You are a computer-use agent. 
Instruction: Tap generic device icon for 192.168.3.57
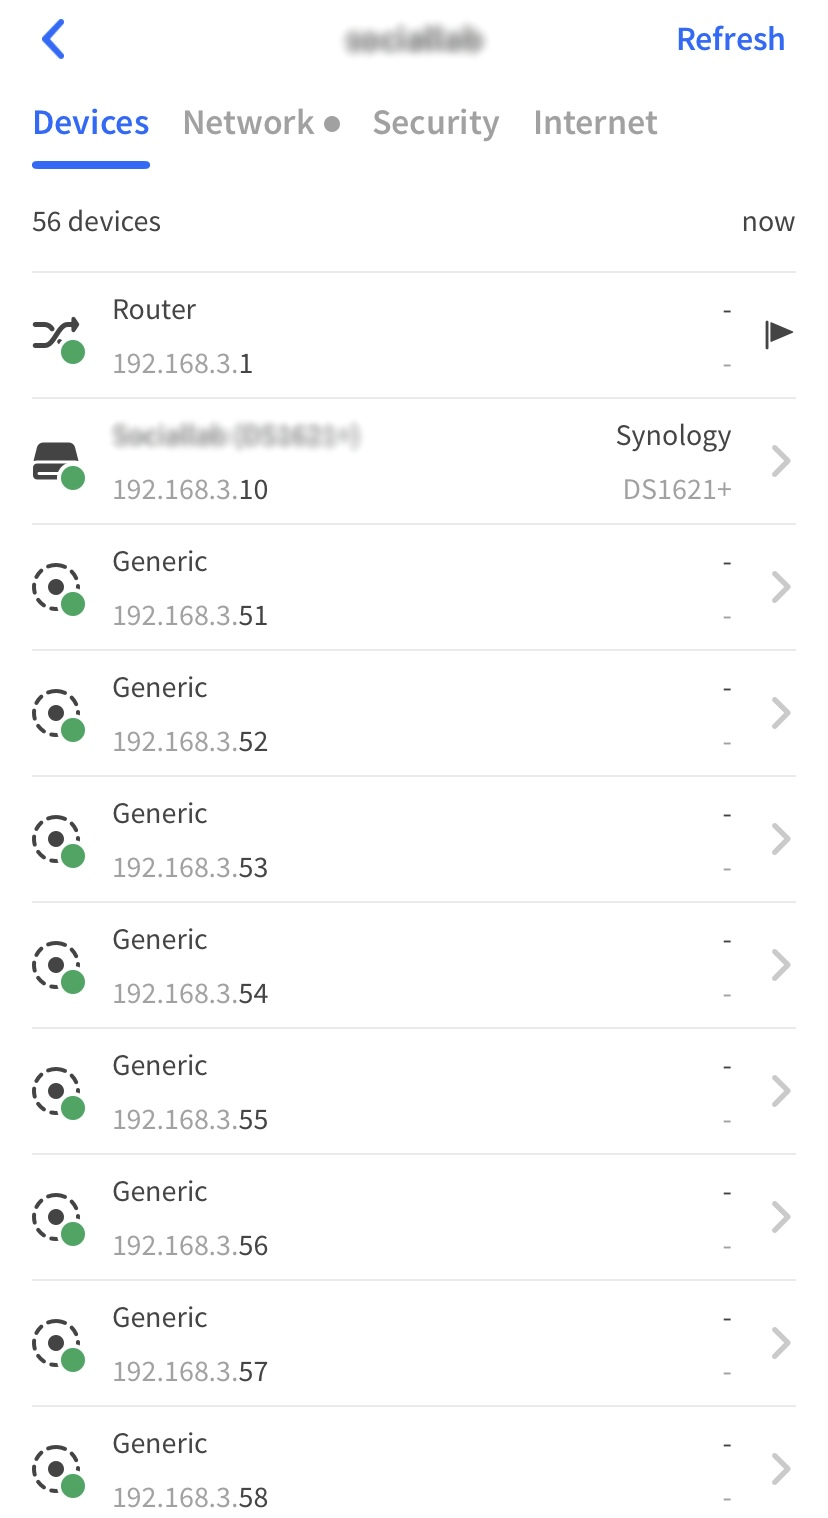coord(56,1344)
